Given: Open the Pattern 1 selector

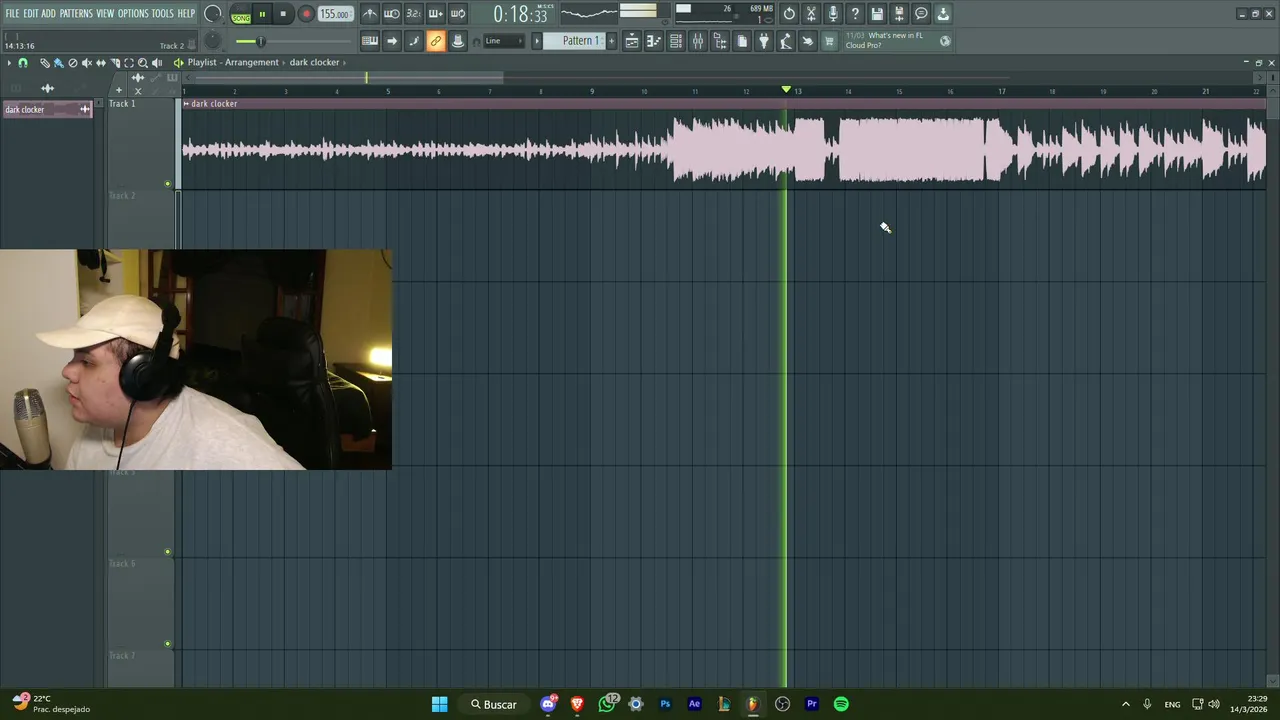Looking at the screenshot, I should pyautogui.click(x=580, y=41).
